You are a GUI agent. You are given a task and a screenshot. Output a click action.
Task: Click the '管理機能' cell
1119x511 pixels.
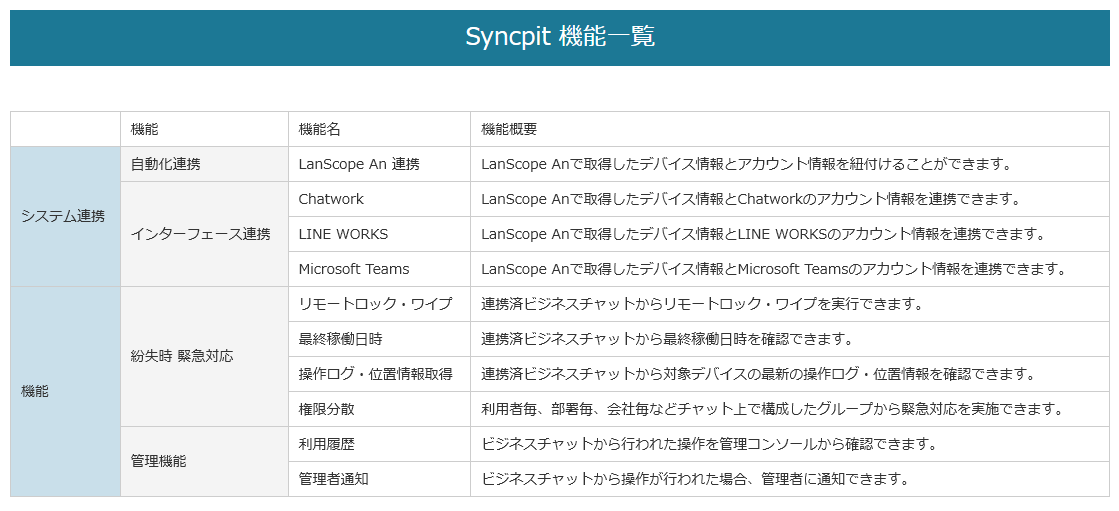point(204,461)
